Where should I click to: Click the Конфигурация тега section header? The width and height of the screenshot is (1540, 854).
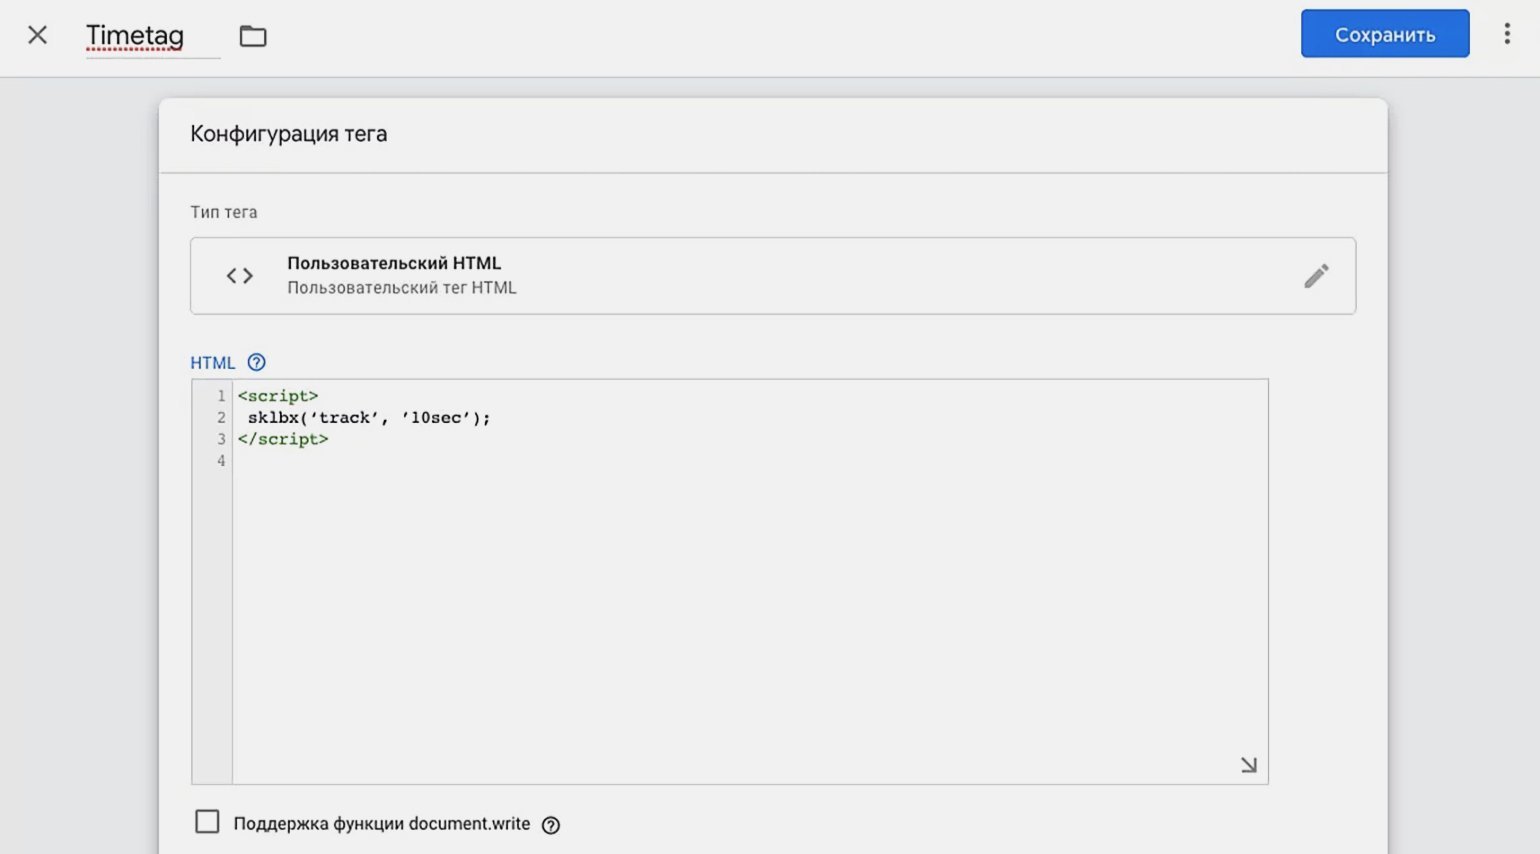click(x=289, y=134)
